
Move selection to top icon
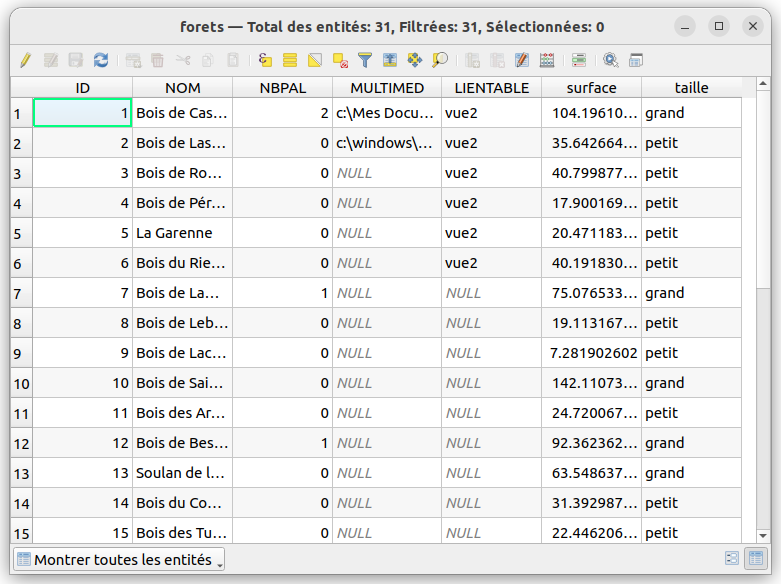click(390, 61)
